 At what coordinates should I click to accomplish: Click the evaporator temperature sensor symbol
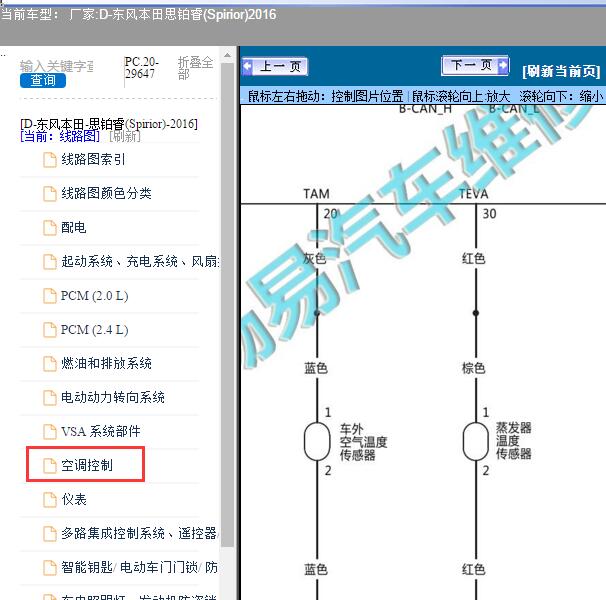pyautogui.click(x=476, y=441)
